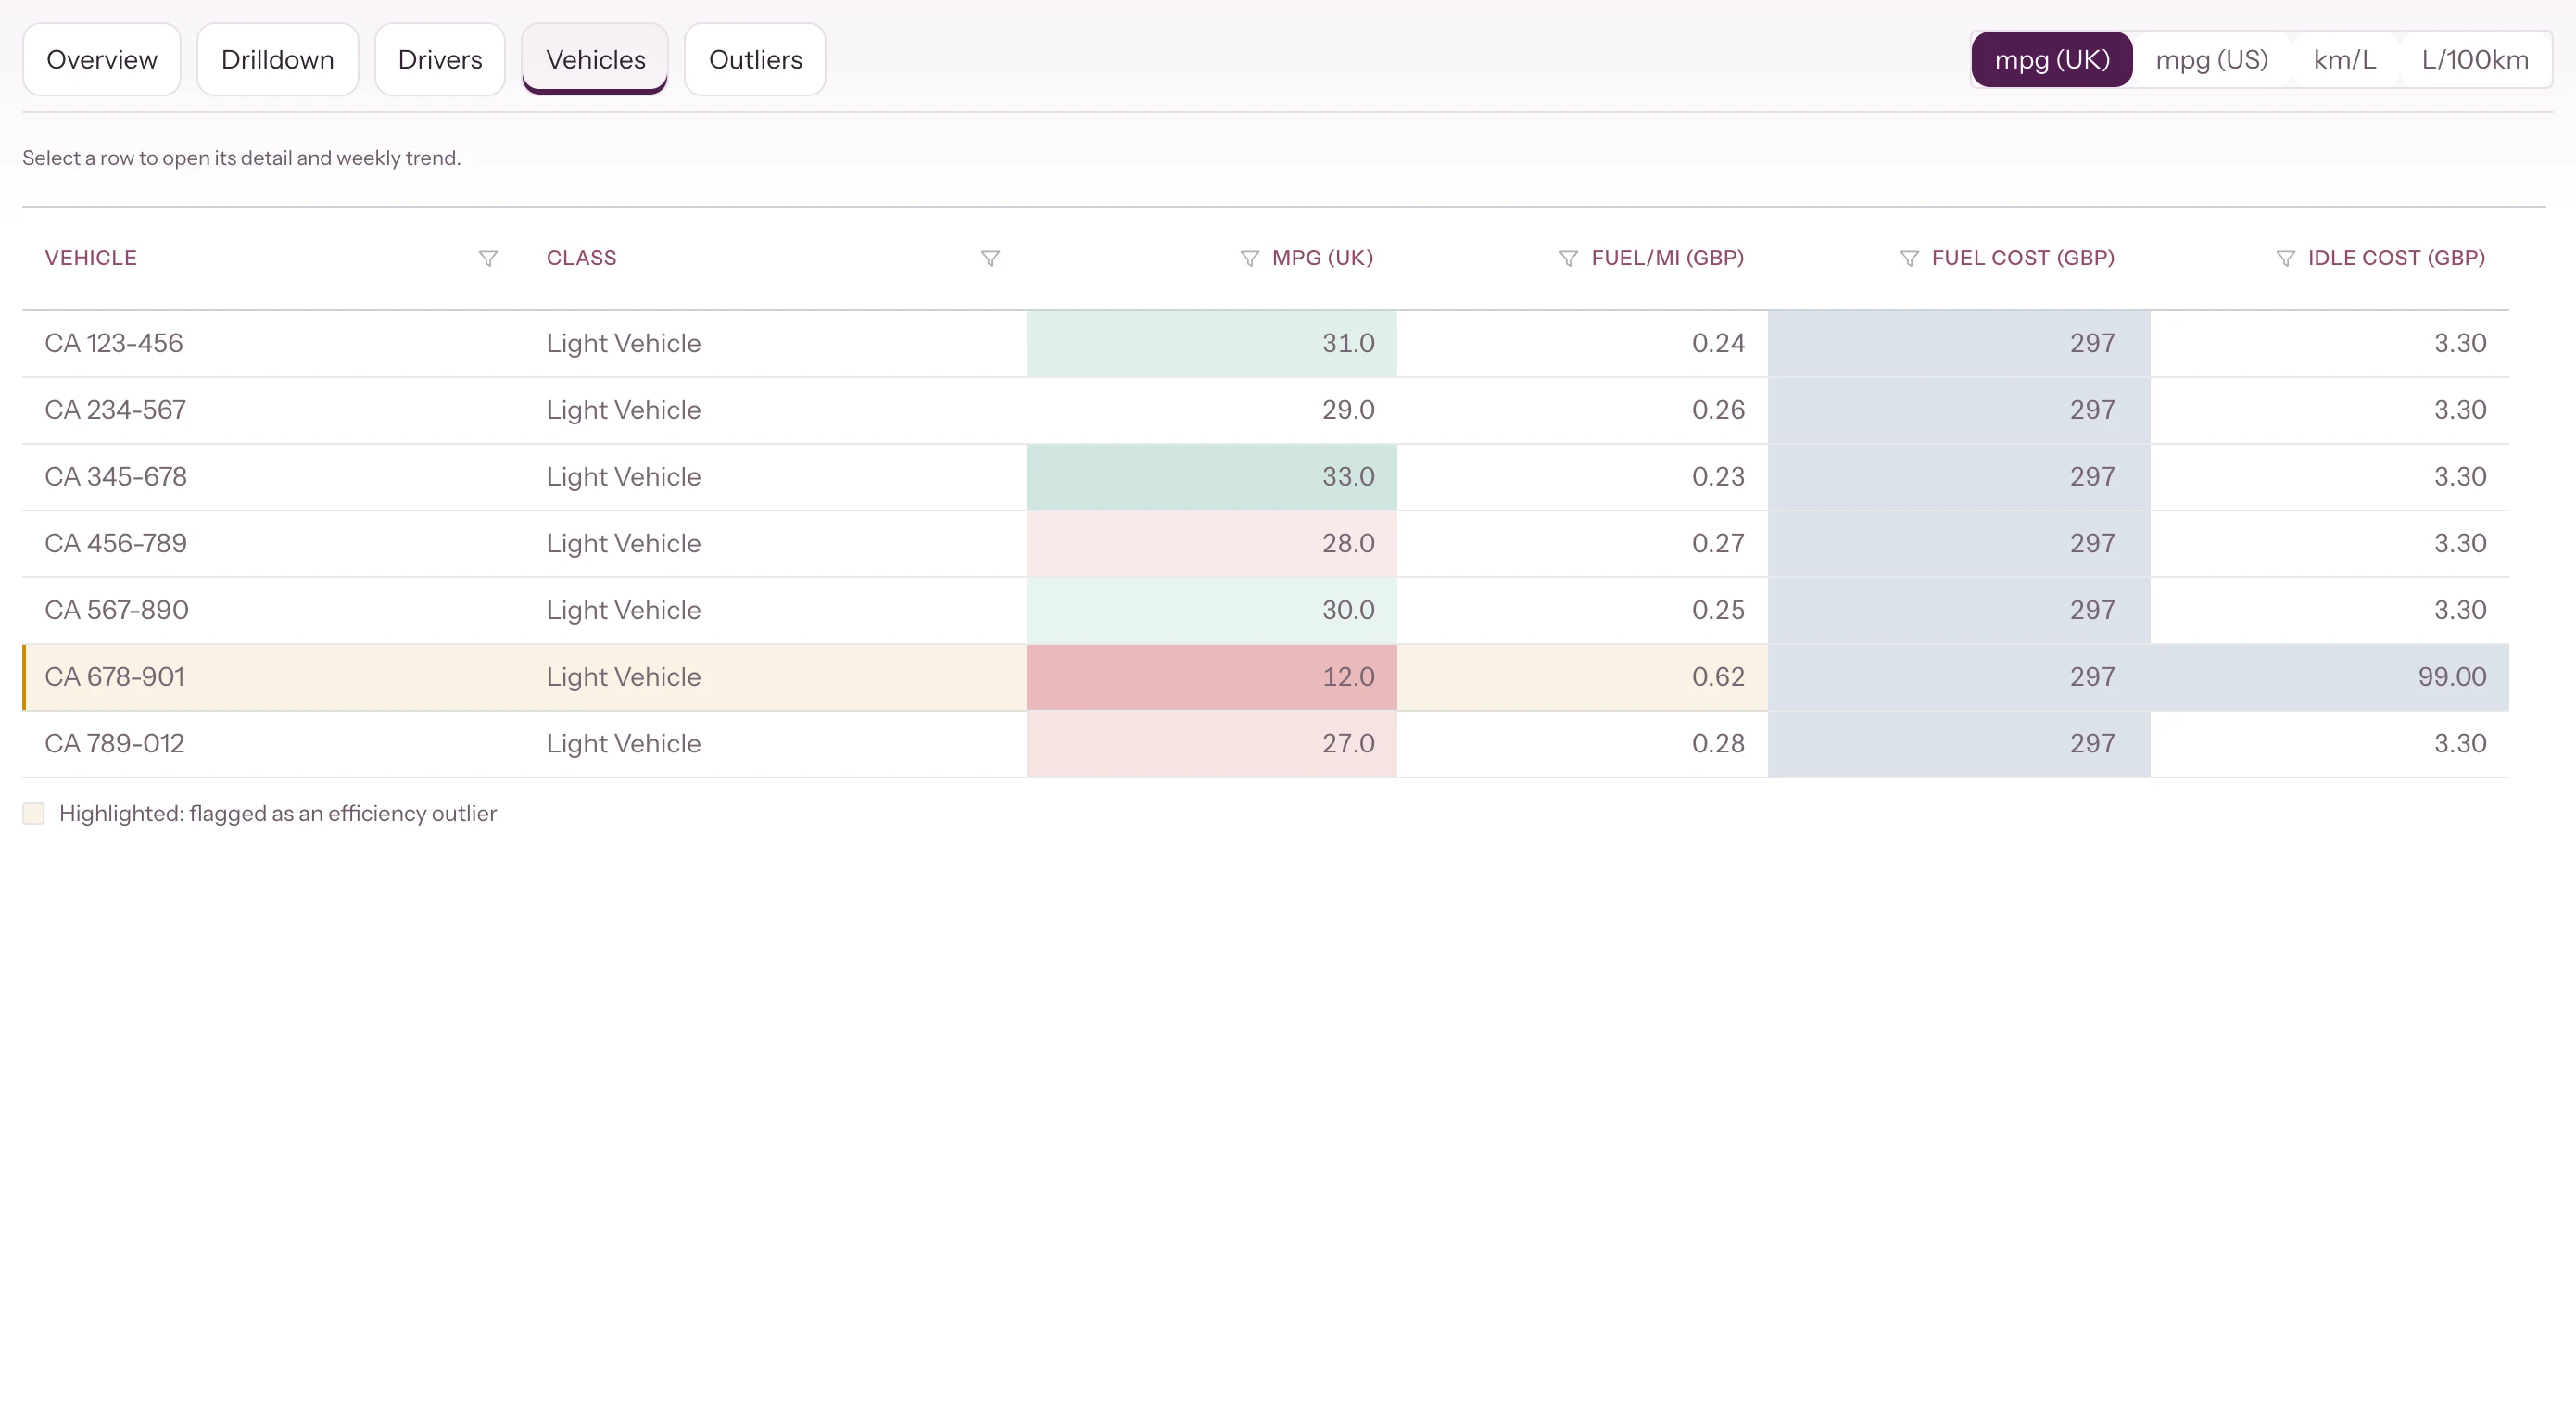Open the Outliers tab

tap(755, 60)
